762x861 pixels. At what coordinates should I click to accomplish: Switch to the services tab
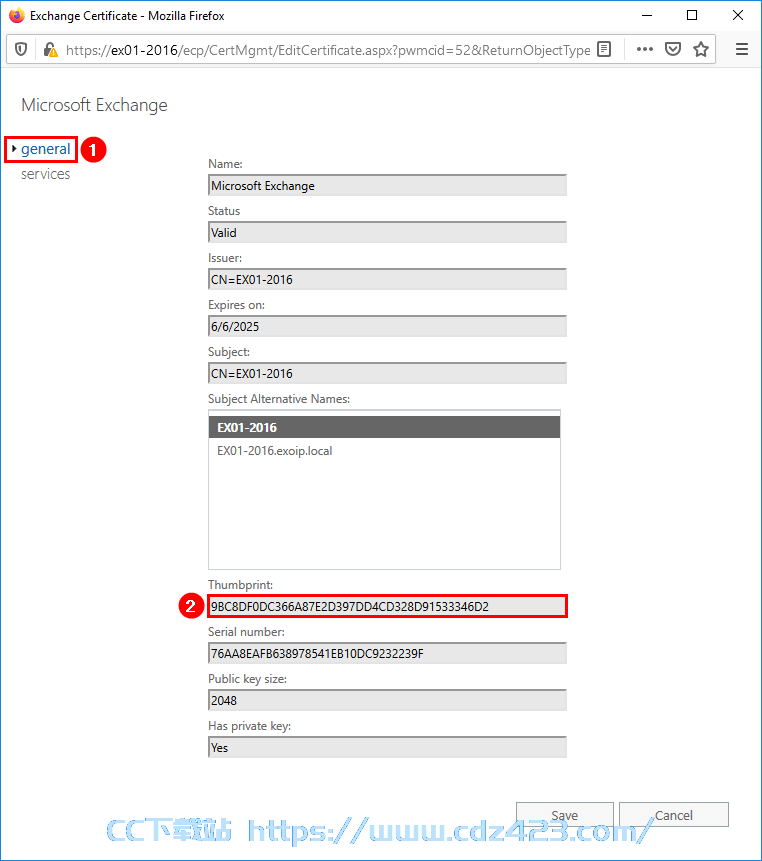tap(46, 174)
